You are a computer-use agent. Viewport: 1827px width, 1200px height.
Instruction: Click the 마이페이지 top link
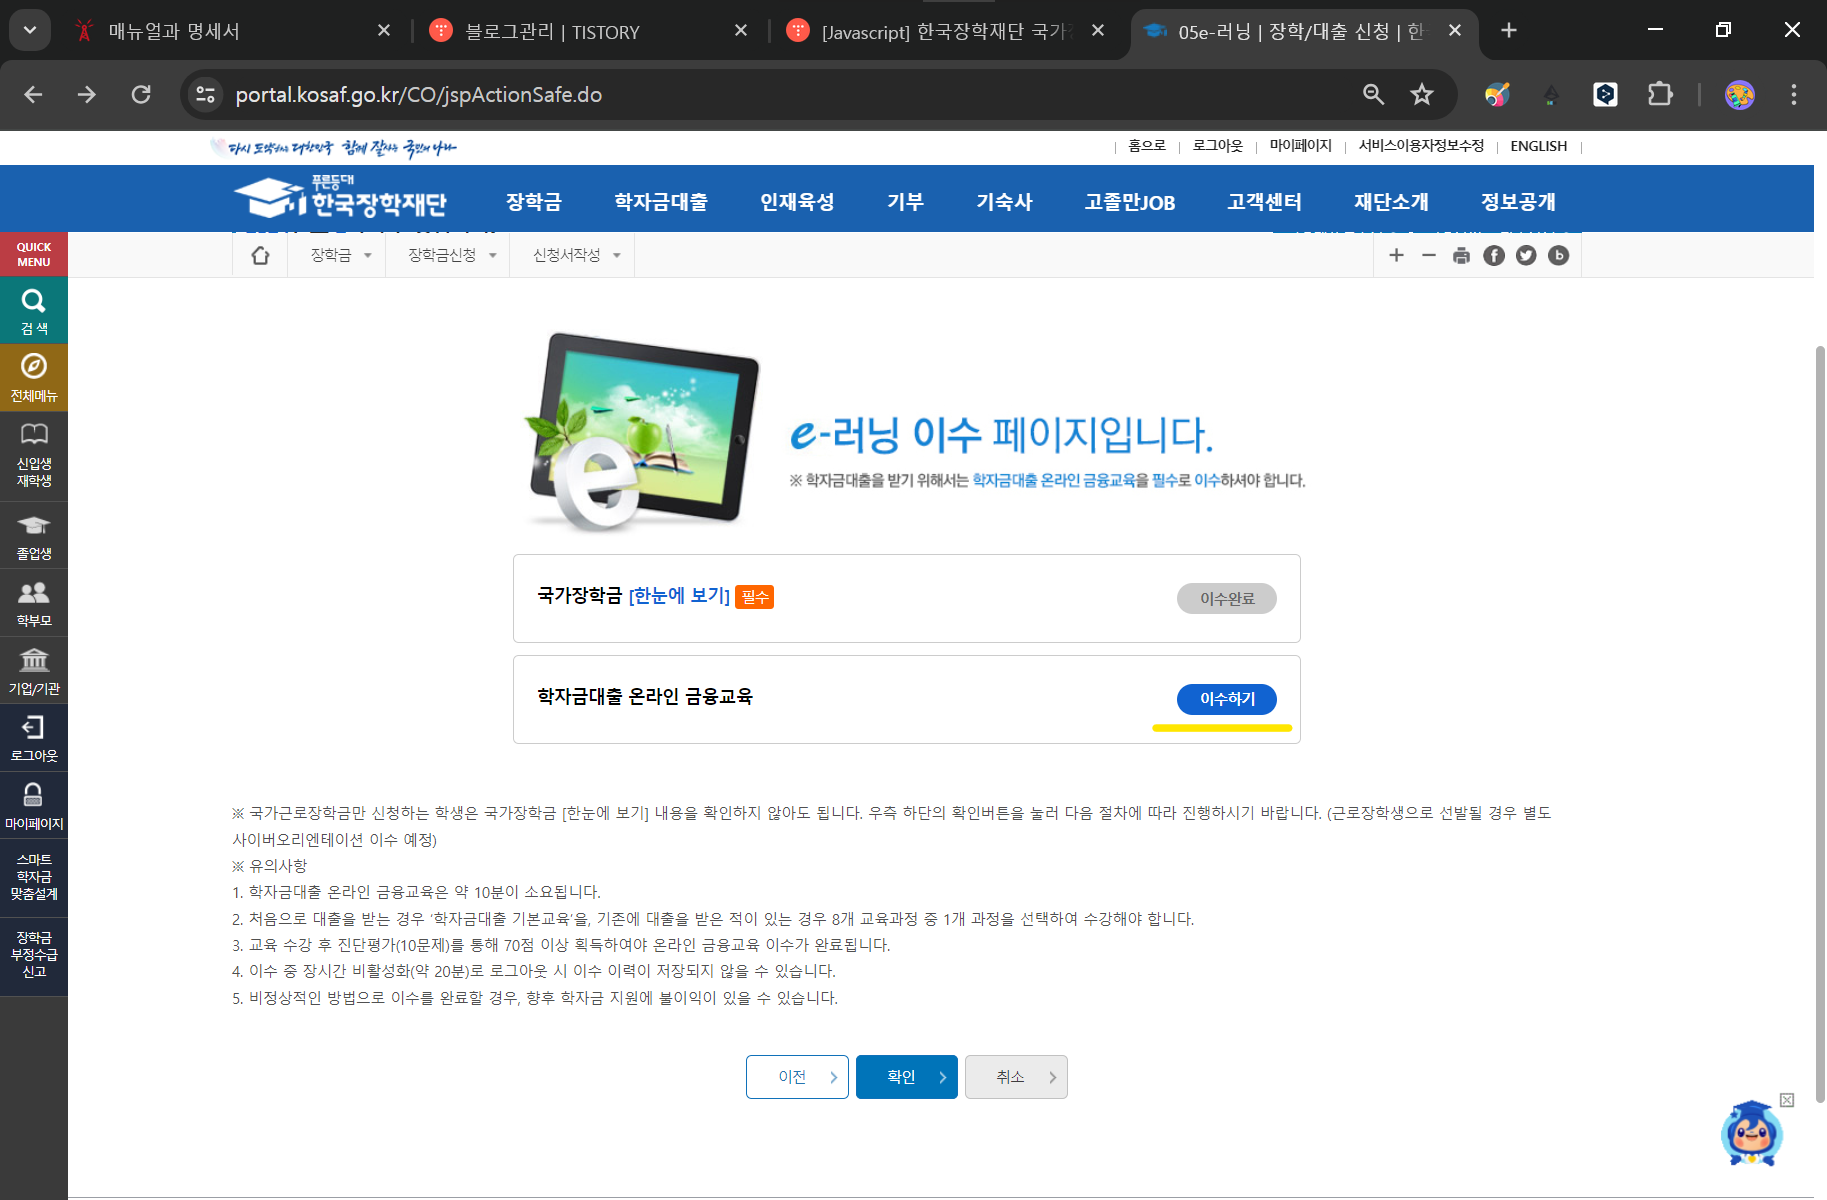1300,146
